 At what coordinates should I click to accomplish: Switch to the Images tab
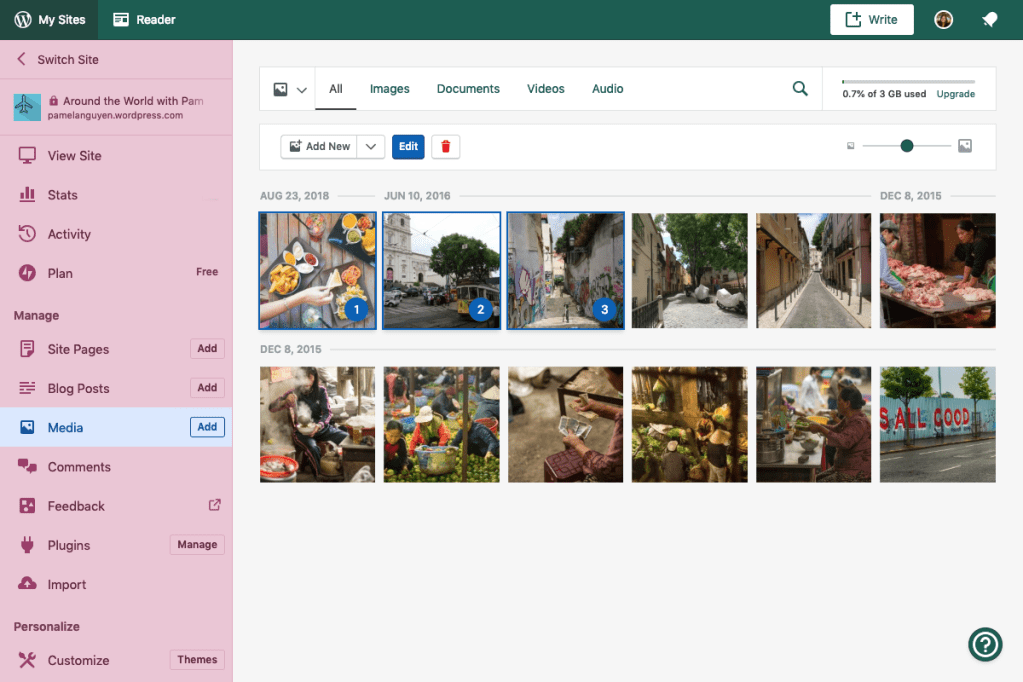[x=389, y=89]
